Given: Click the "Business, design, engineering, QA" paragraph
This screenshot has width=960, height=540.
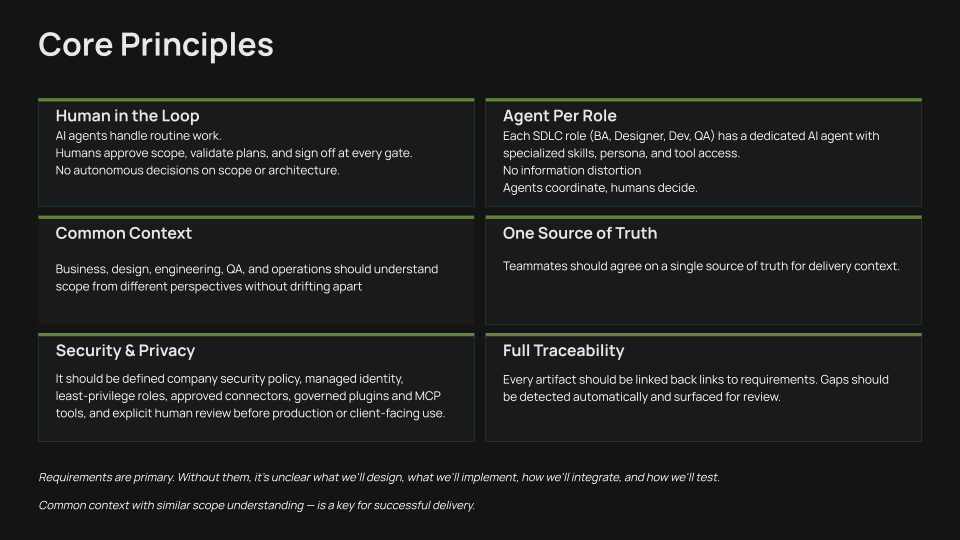Looking at the screenshot, I should click(246, 277).
